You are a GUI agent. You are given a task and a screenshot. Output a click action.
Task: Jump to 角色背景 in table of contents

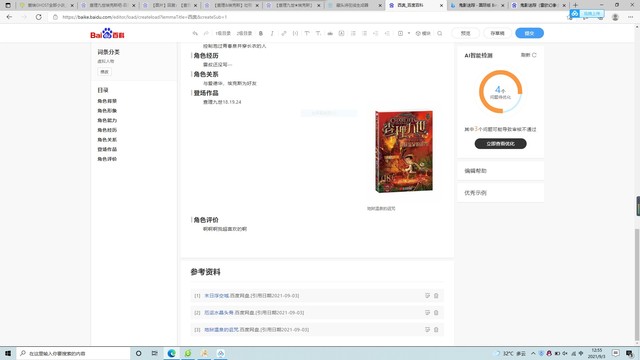coord(107,101)
